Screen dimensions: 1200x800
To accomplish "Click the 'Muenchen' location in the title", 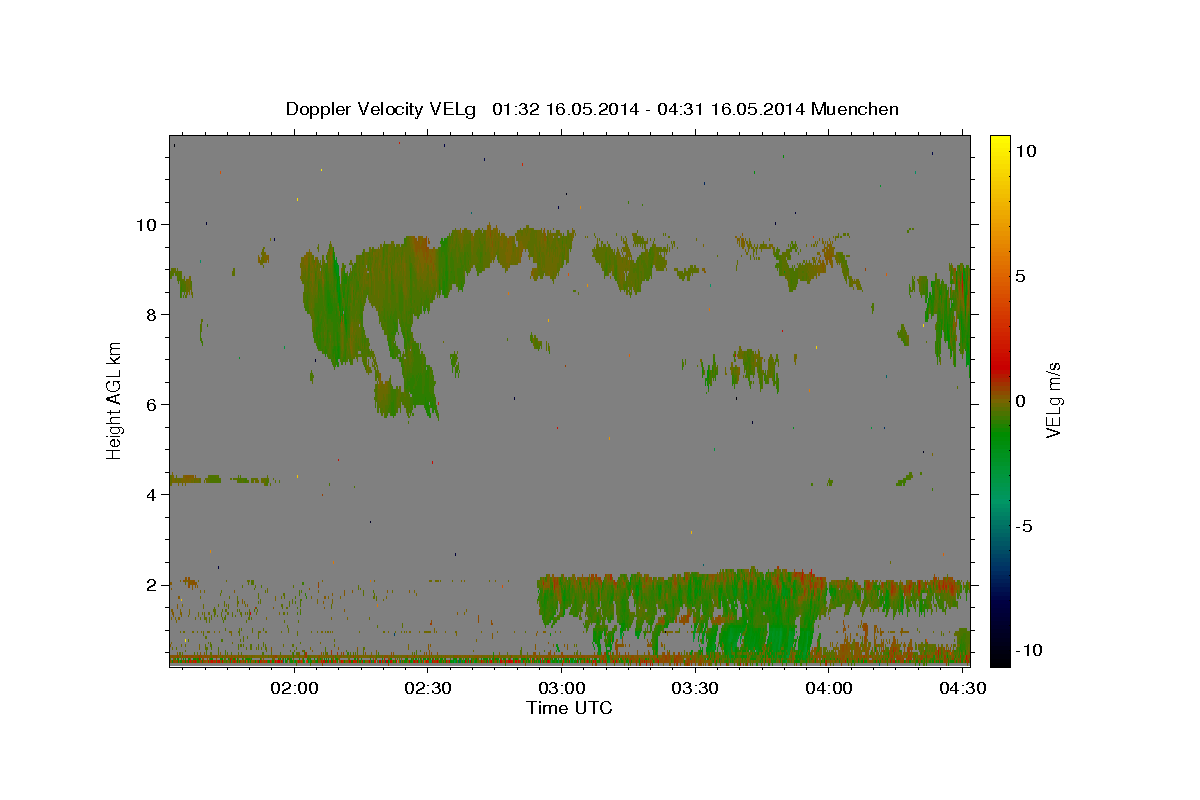I will [x=855, y=109].
